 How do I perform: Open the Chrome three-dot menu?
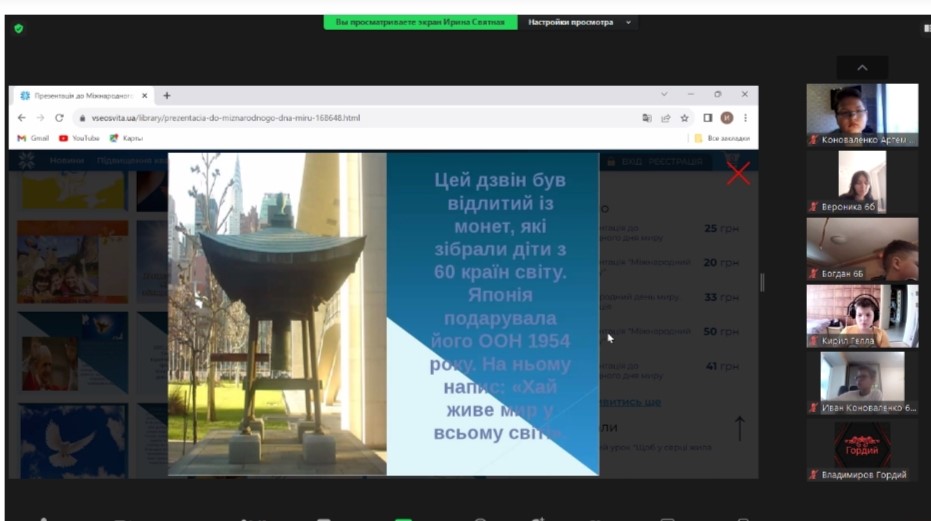coord(745,118)
